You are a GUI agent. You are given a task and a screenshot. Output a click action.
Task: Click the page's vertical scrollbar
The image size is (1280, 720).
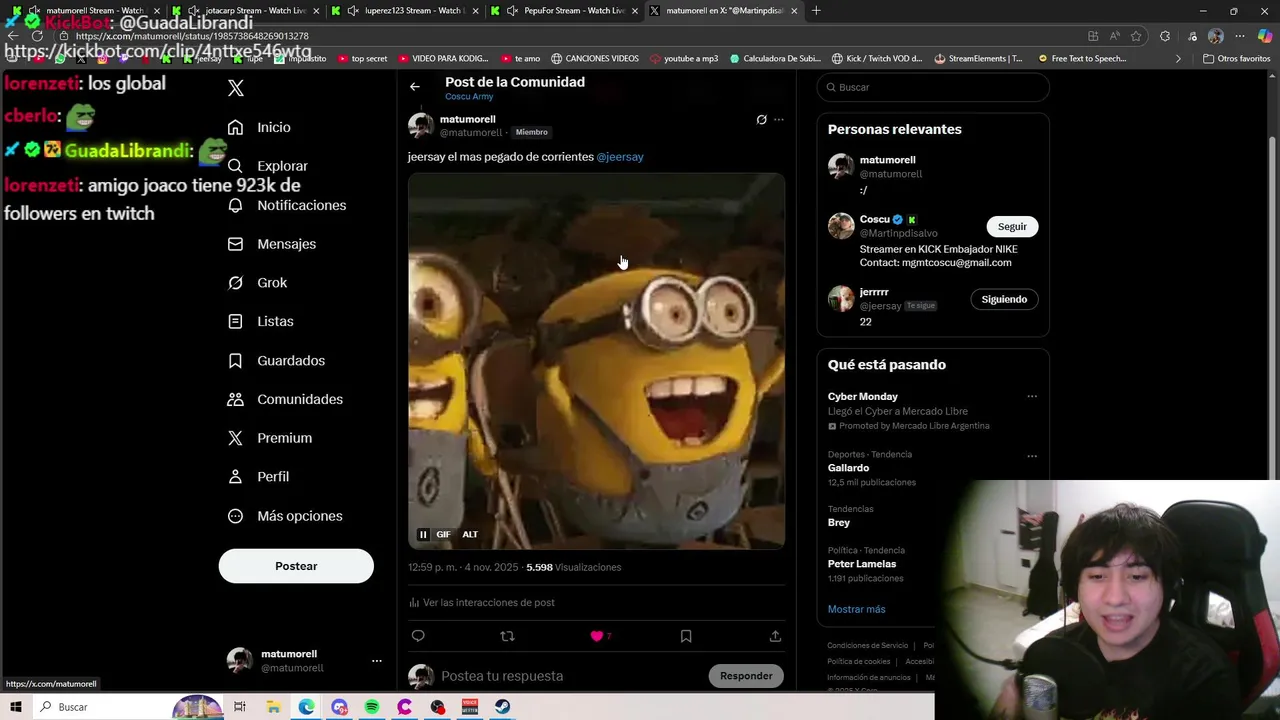pos(1274,380)
